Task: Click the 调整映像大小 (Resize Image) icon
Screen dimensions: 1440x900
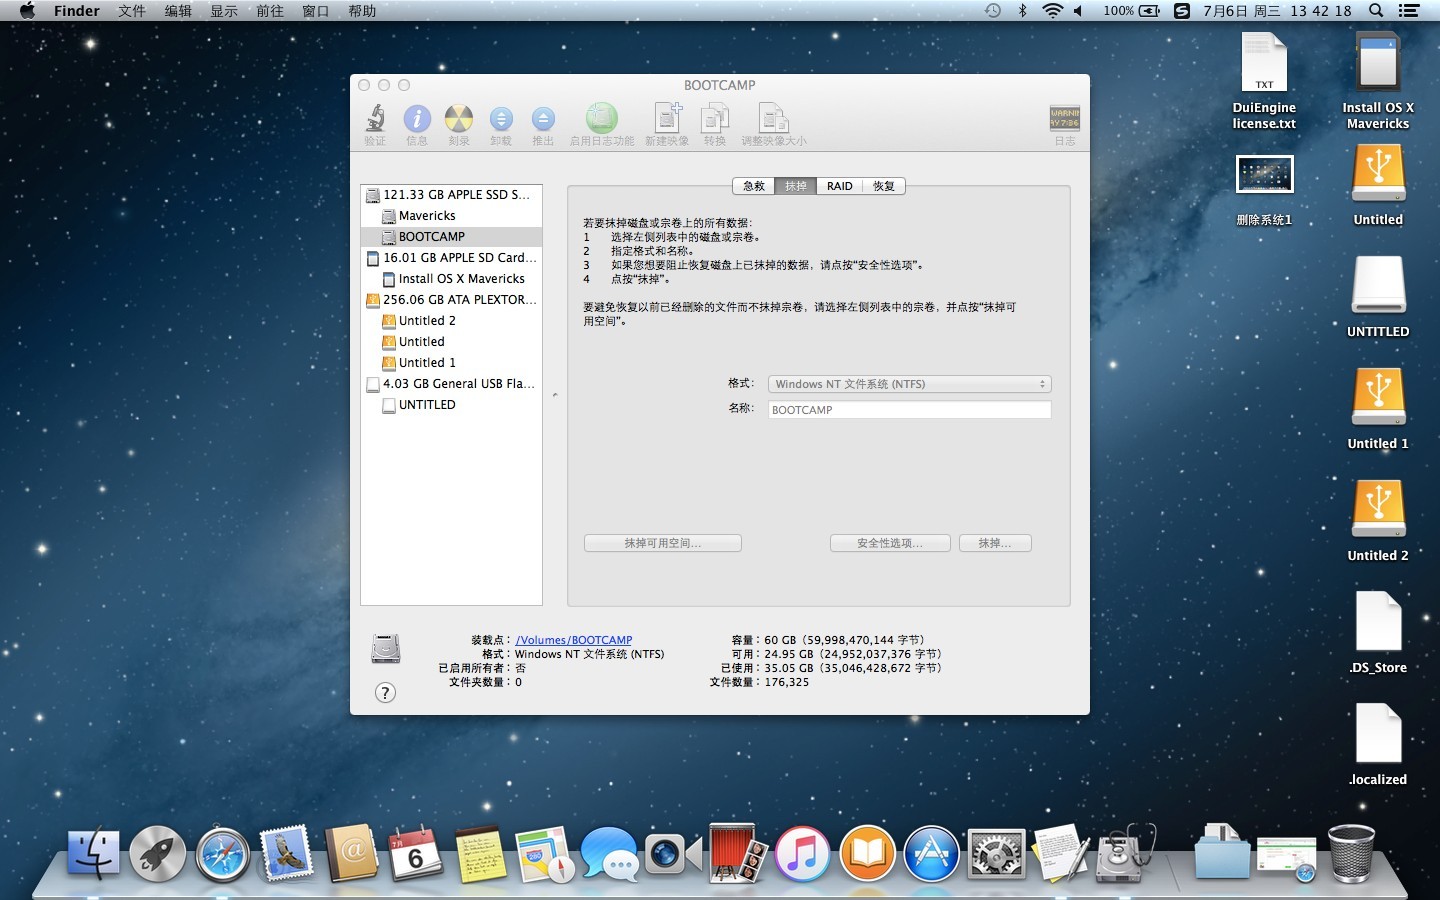Action: point(774,119)
